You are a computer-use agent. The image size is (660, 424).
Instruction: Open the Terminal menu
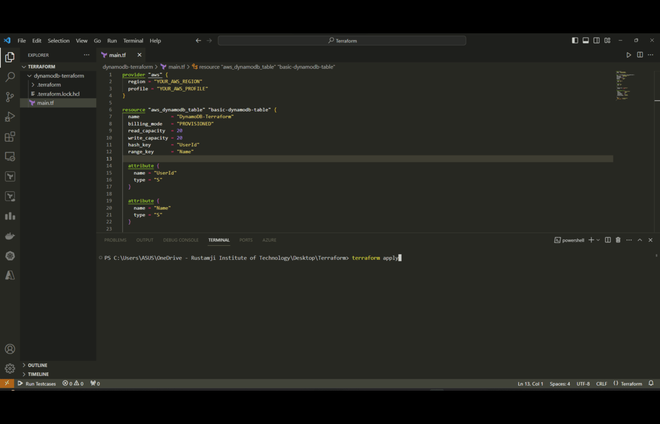click(x=133, y=41)
